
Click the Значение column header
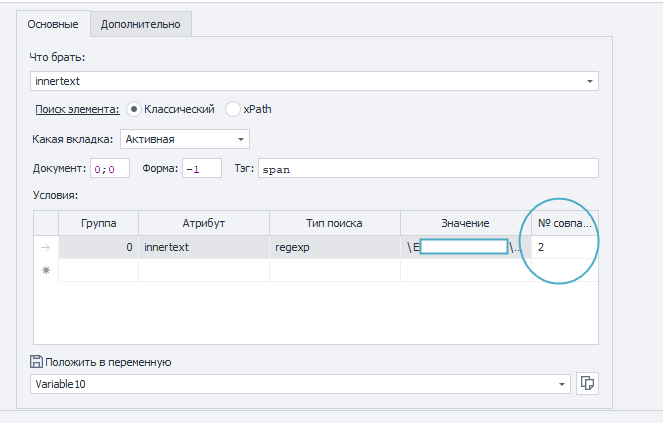[465, 222]
